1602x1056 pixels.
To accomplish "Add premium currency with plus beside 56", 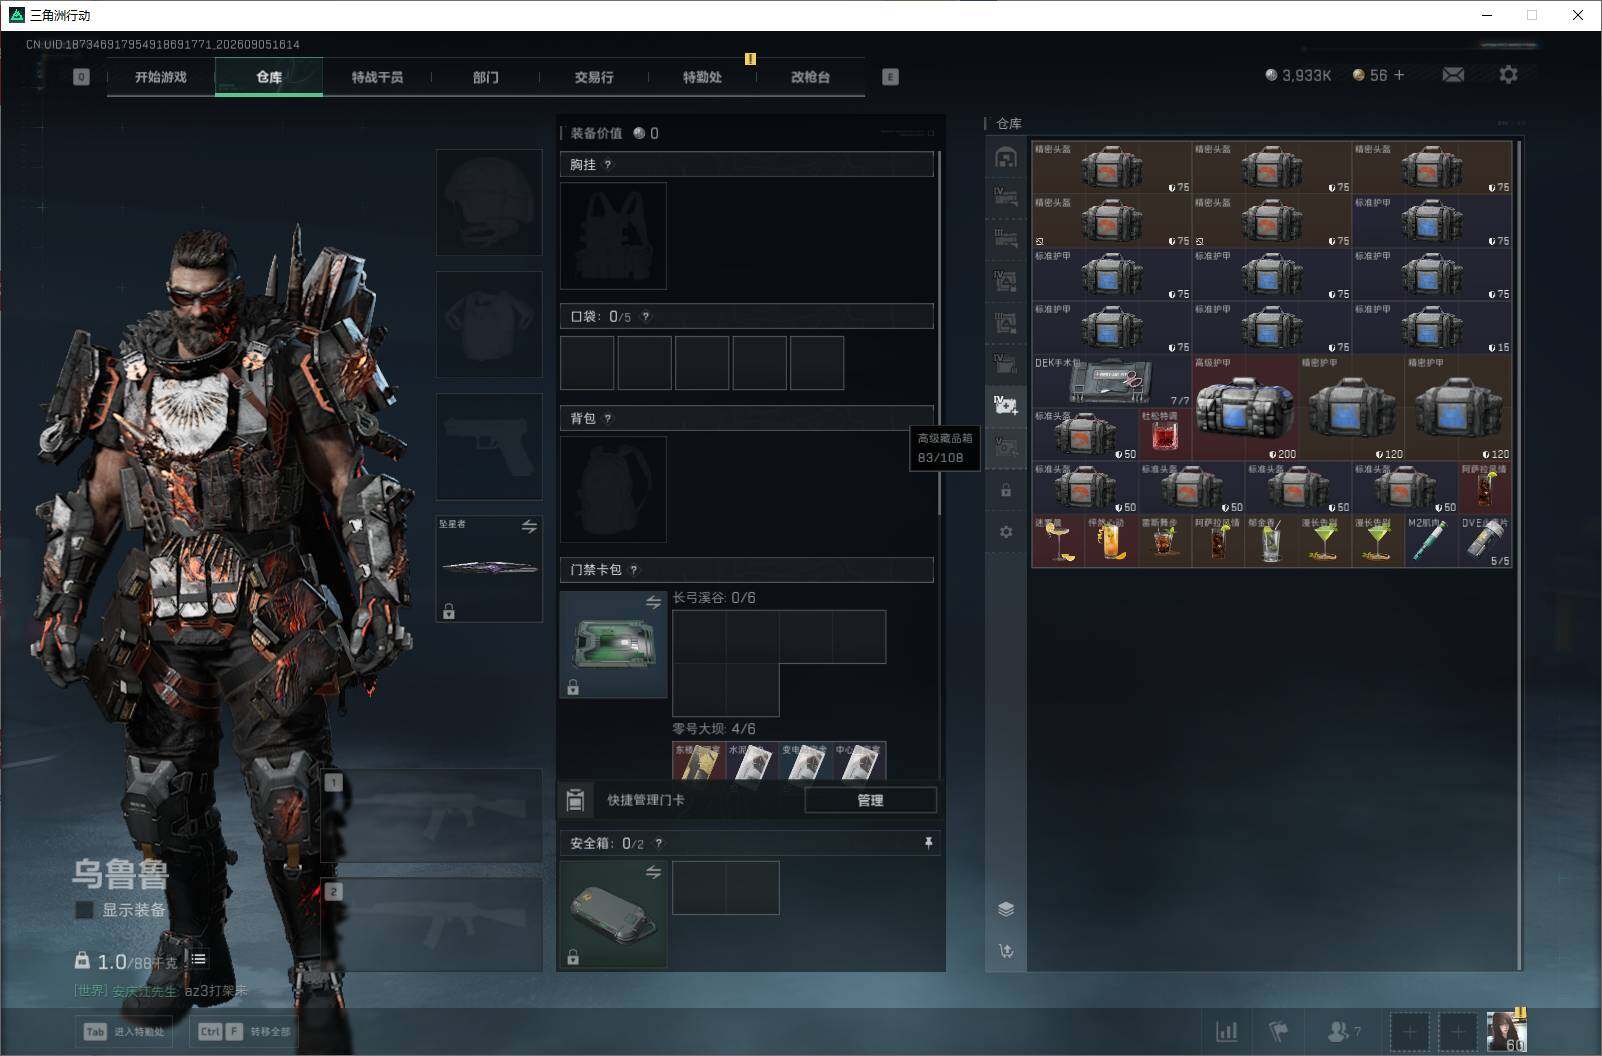I will (x=1399, y=75).
